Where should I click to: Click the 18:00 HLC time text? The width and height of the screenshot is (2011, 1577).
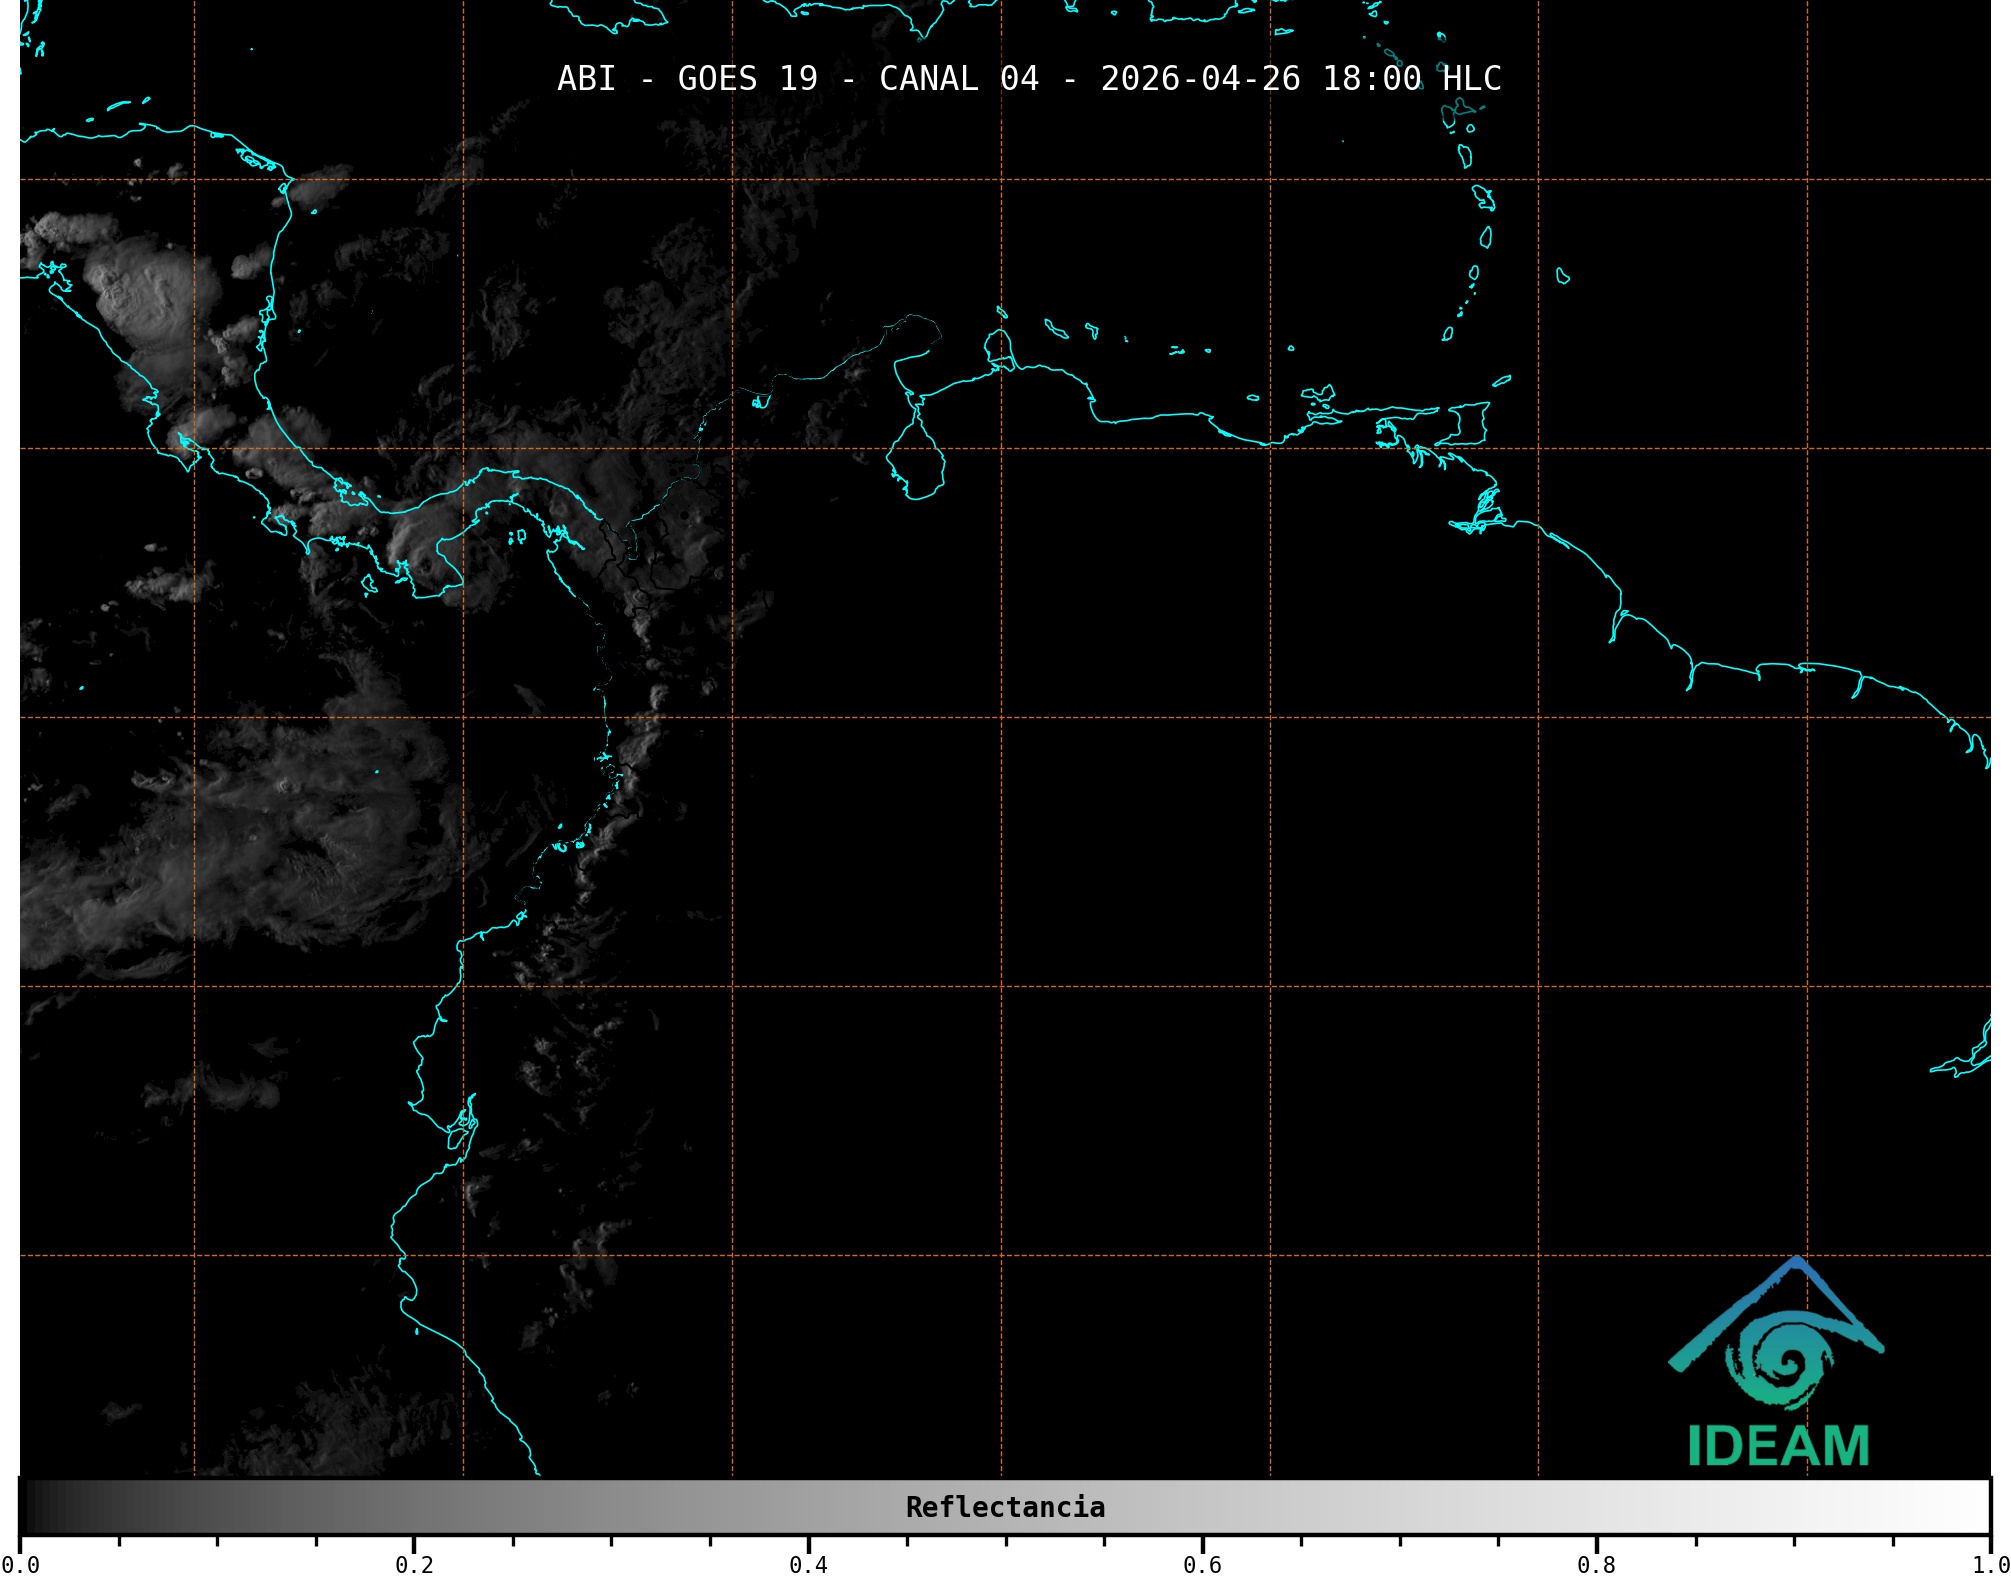(x=1411, y=78)
